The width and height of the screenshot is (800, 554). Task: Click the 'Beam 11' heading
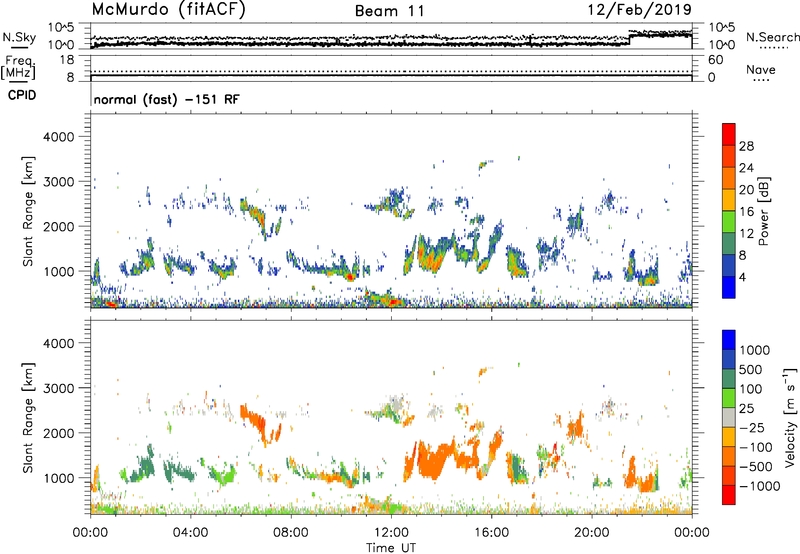(390, 11)
